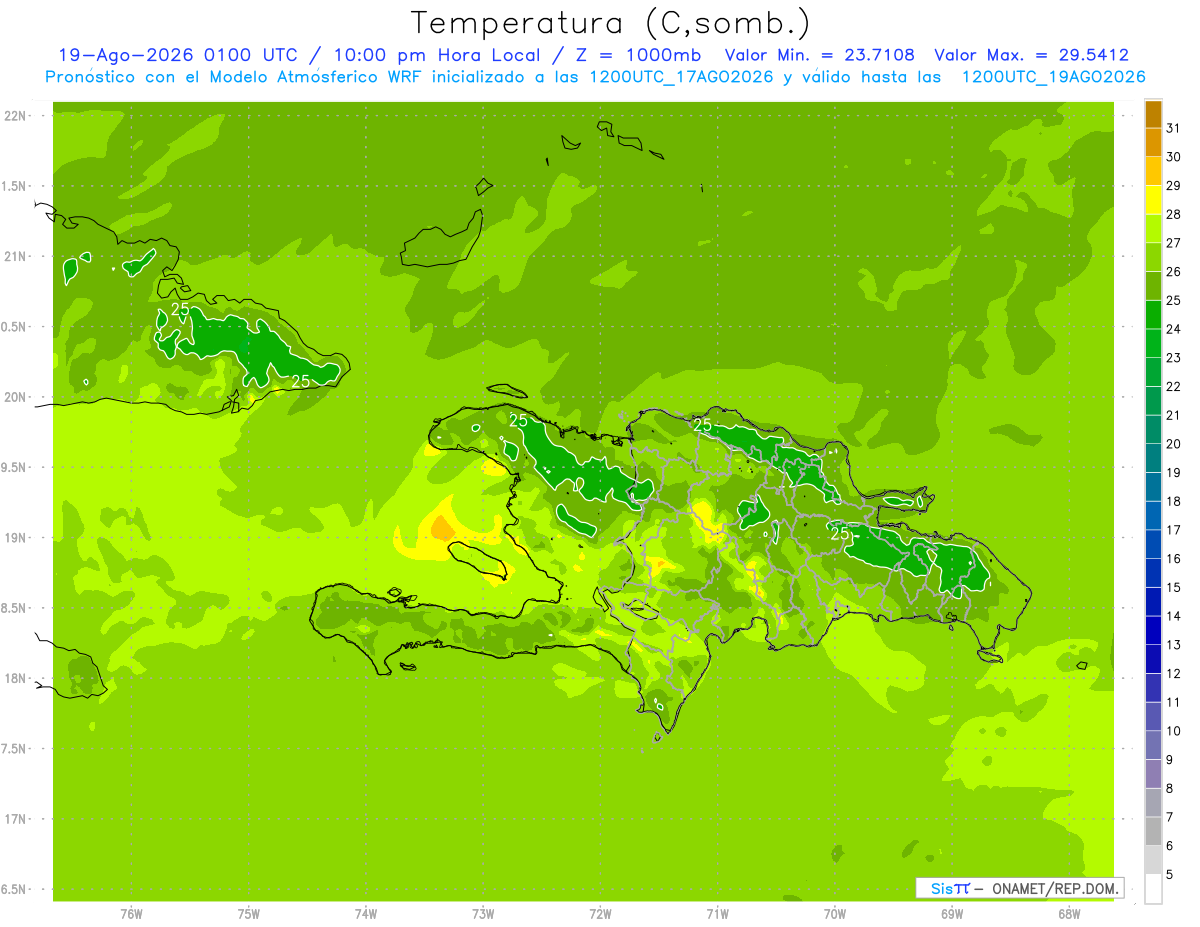Click the 21N latitude axis label
Image resolution: width=1200 pixels, height=927 pixels.
click(16, 257)
